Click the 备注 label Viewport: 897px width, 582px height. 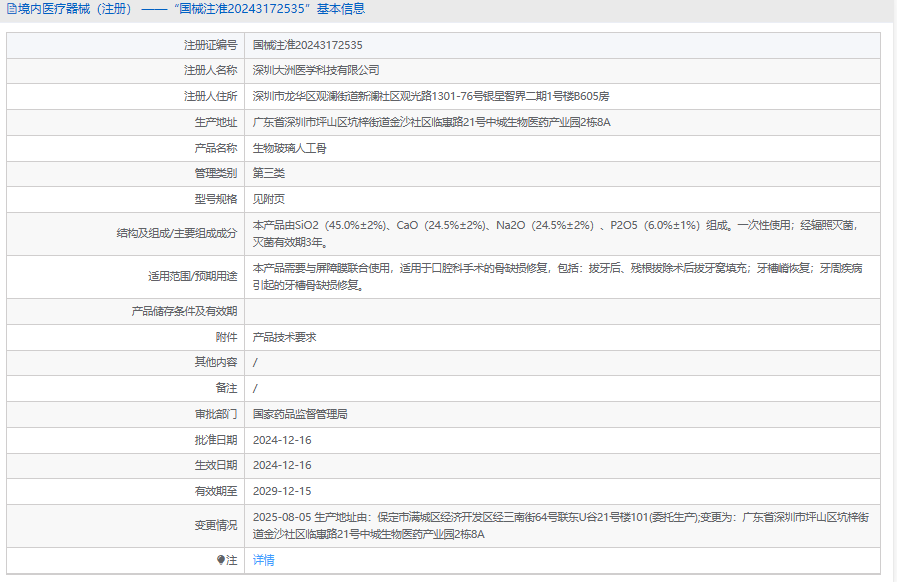(x=227, y=389)
